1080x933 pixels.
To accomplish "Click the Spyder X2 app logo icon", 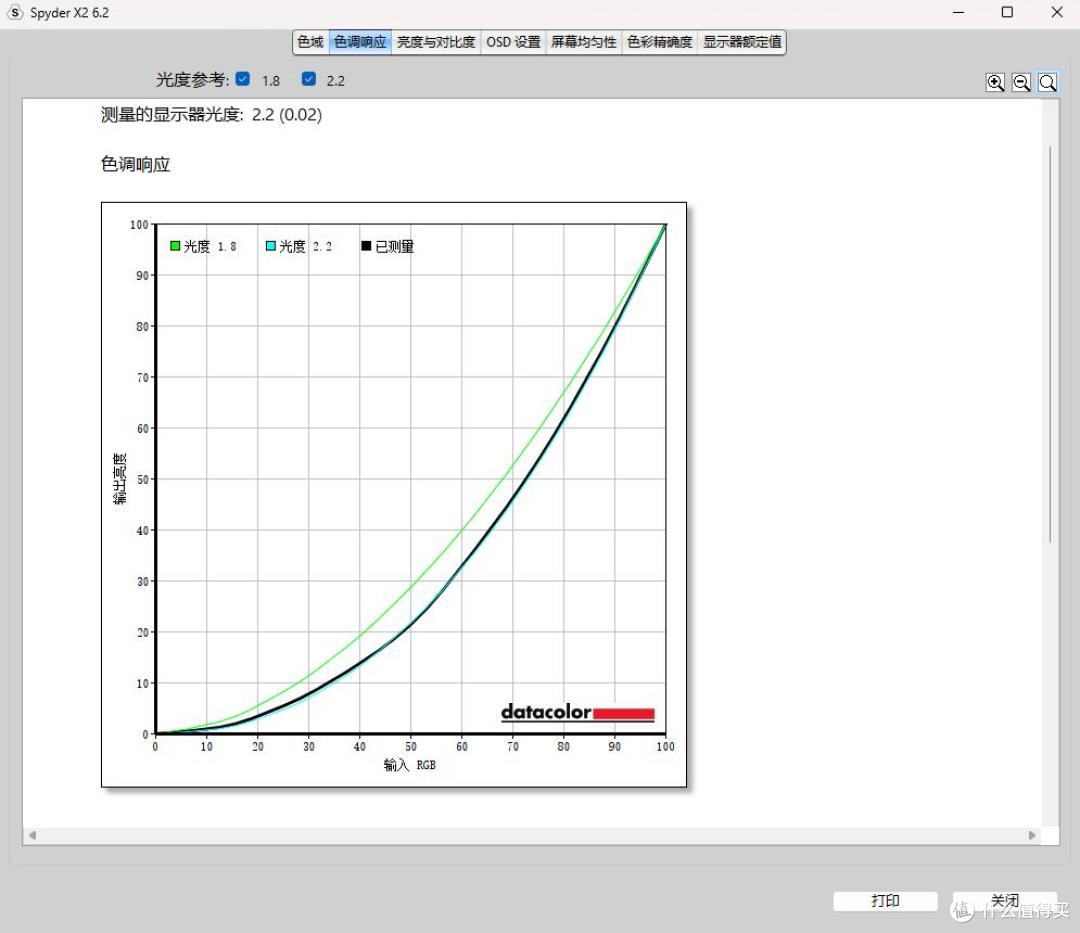I will 15,12.
